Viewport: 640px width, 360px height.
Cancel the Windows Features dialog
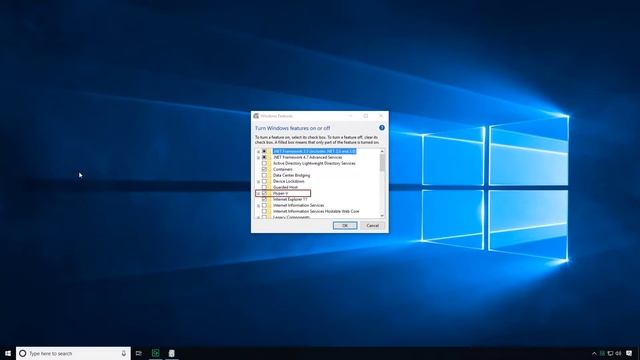tap(372, 225)
